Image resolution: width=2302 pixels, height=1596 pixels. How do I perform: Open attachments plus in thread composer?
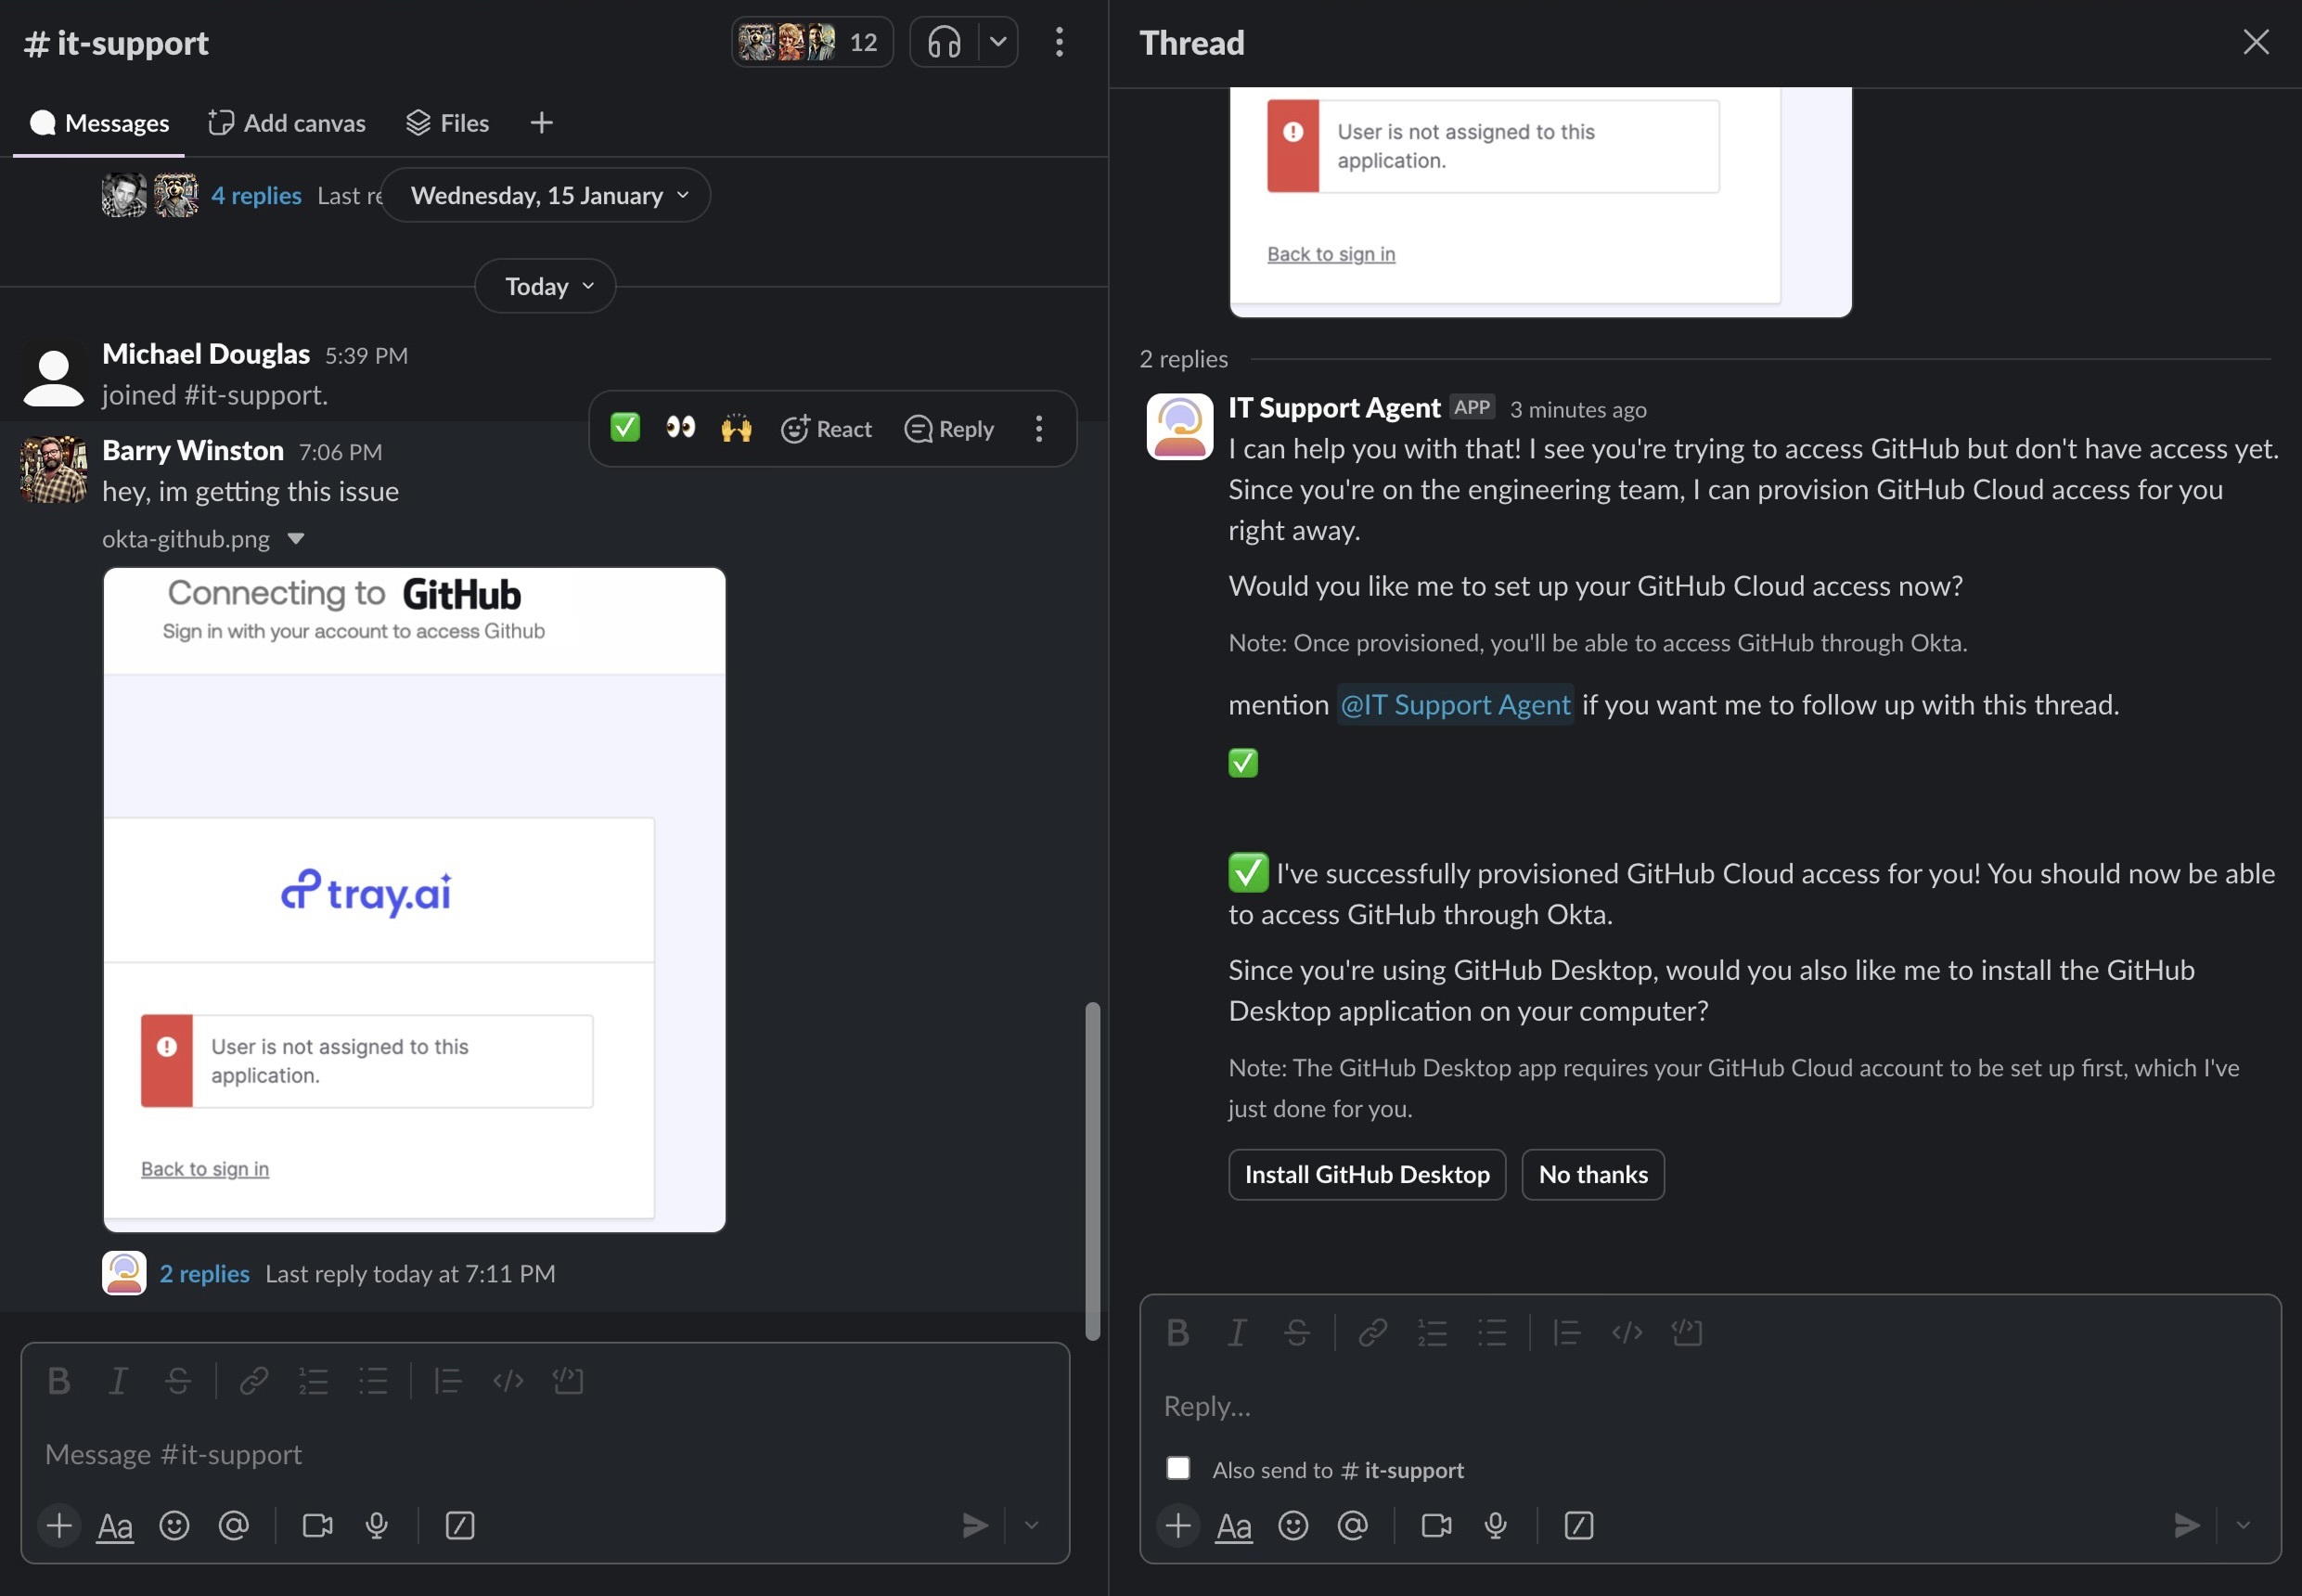pyautogui.click(x=1178, y=1525)
